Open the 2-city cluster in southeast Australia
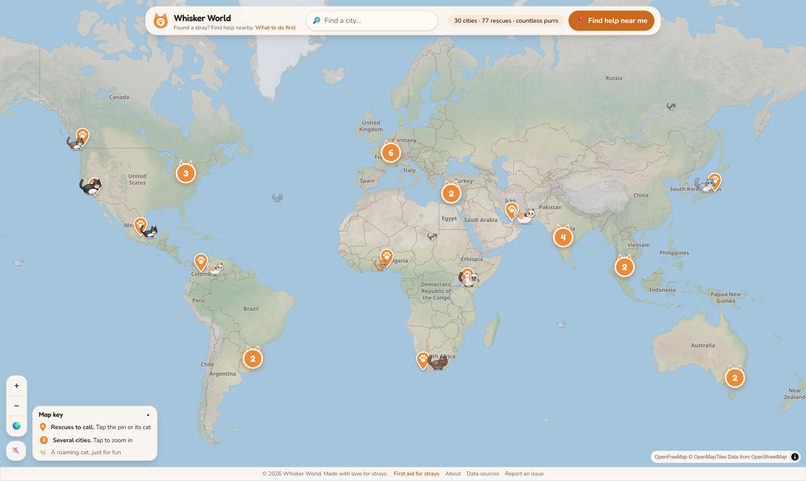The image size is (806, 481). (x=735, y=377)
